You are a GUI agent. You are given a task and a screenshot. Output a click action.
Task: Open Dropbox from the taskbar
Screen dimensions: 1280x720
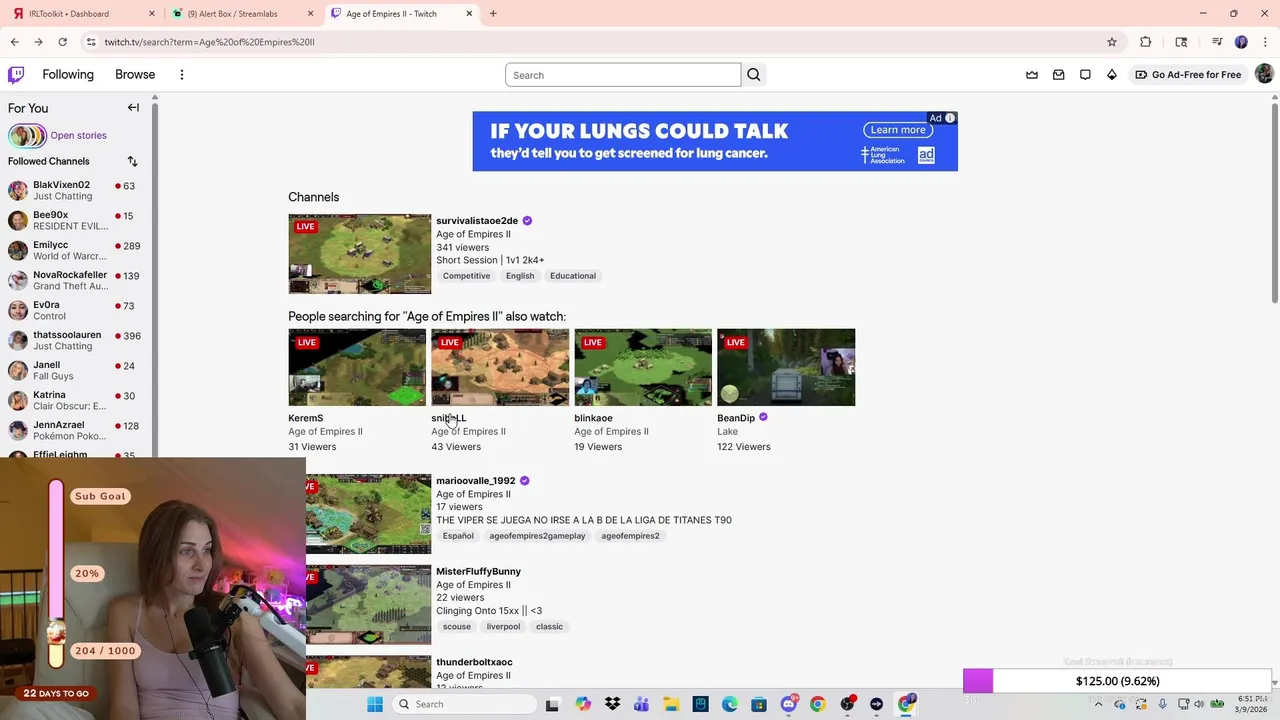click(x=612, y=704)
